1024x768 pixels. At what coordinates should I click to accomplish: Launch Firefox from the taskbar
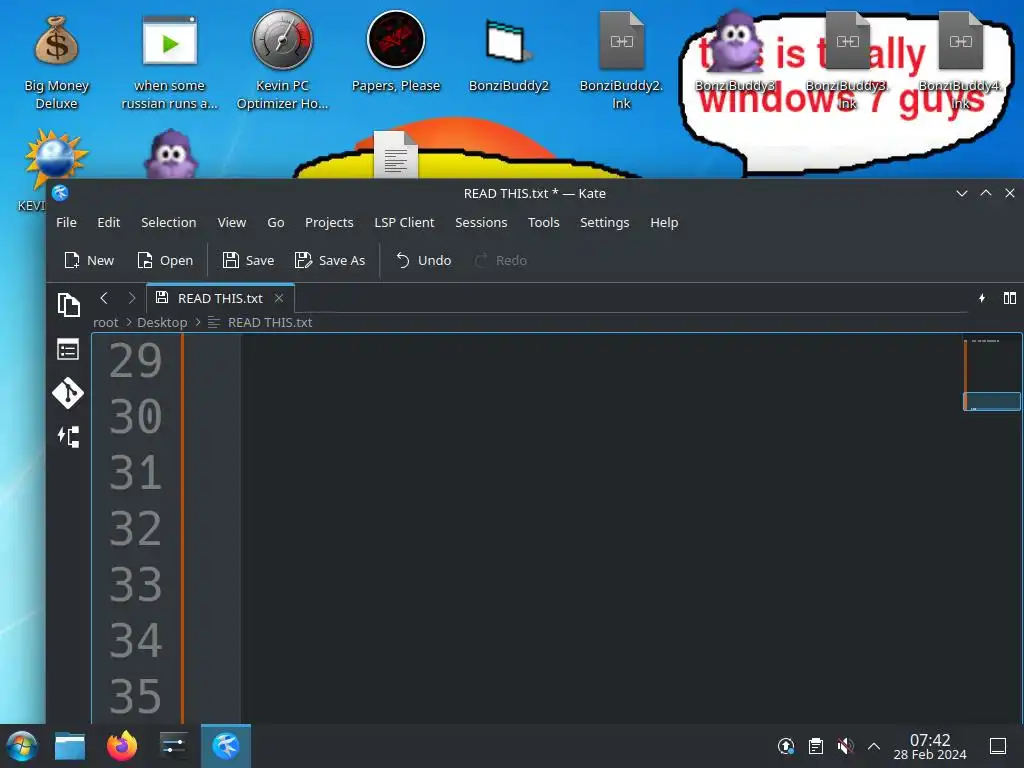click(x=122, y=746)
